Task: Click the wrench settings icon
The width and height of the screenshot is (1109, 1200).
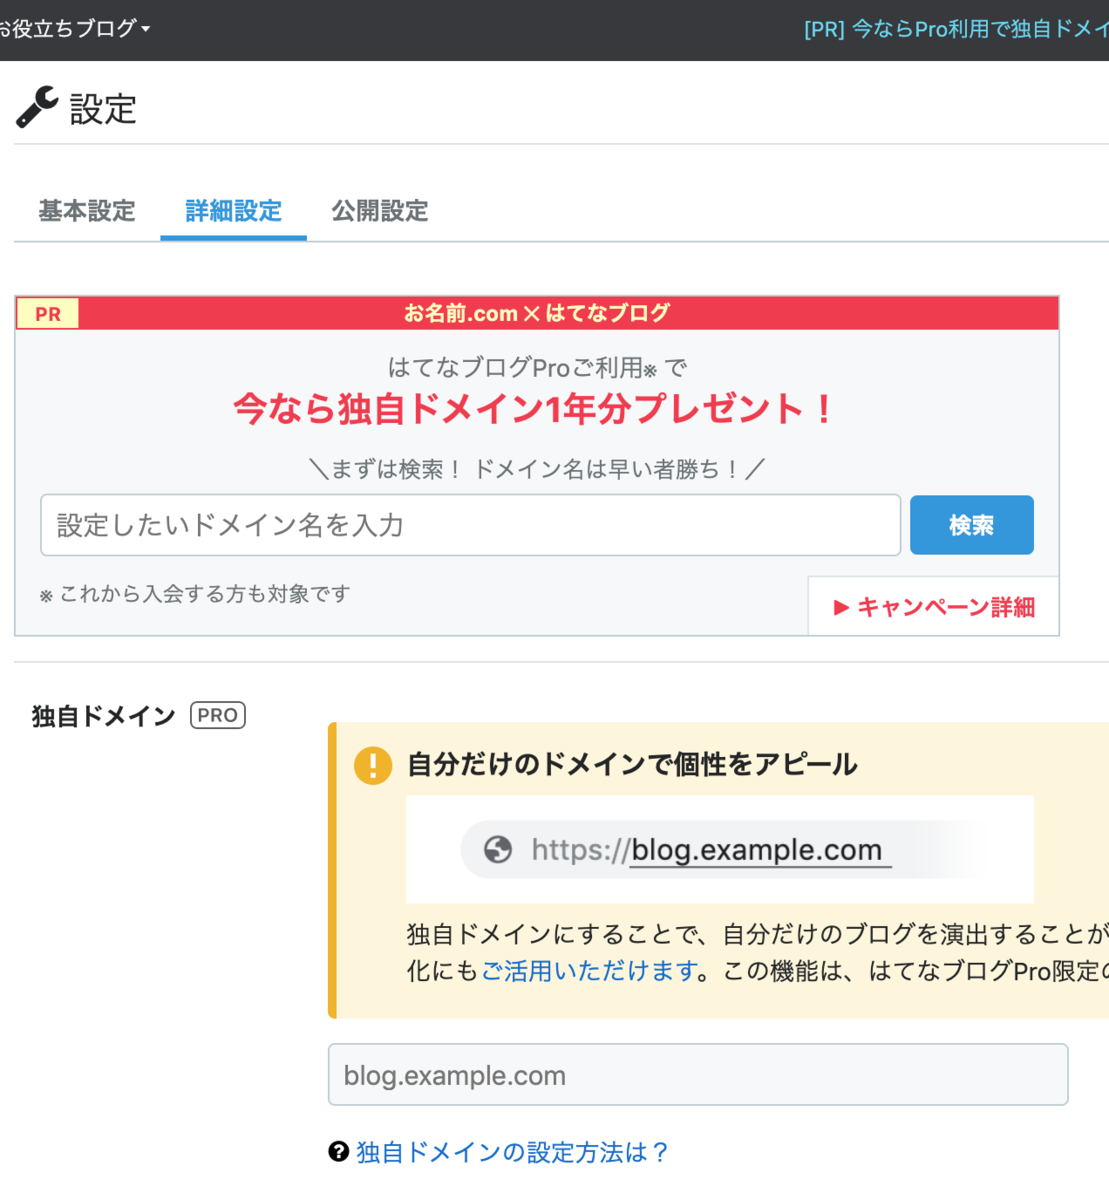Action: tap(37, 107)
